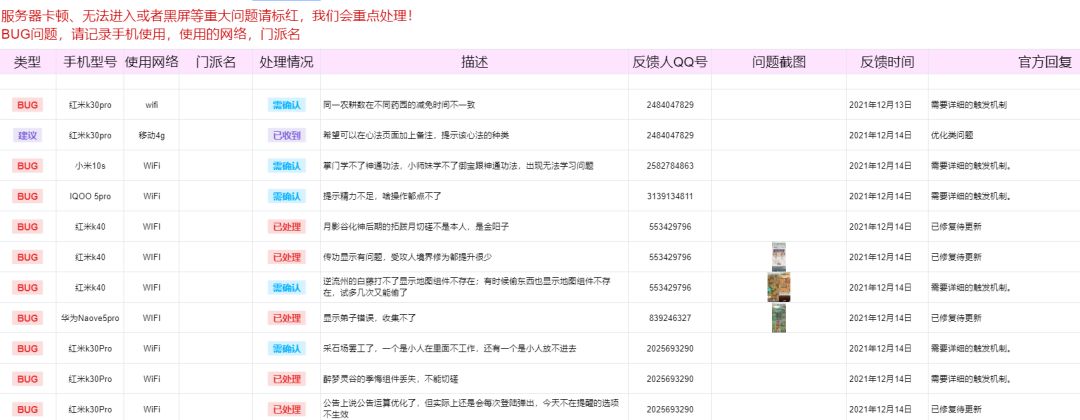Select the 描述 column header
The image size is (1080, 420).
[475, 62]
